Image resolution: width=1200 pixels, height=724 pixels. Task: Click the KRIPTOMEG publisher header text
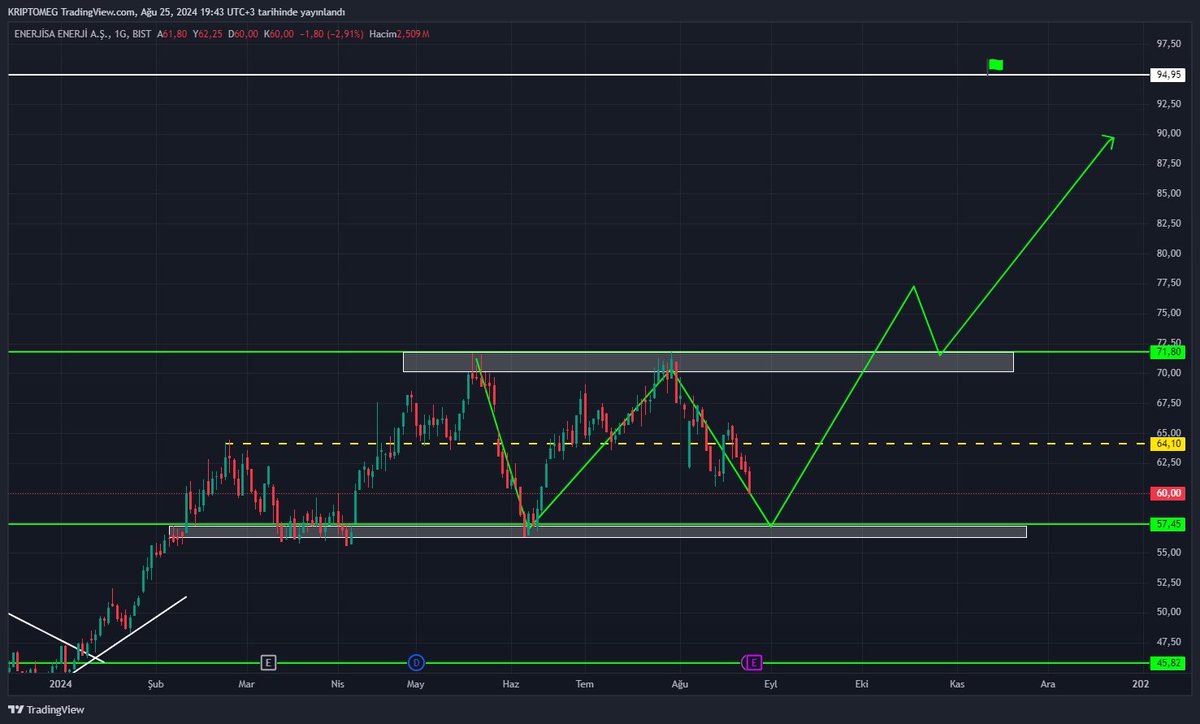33,11
